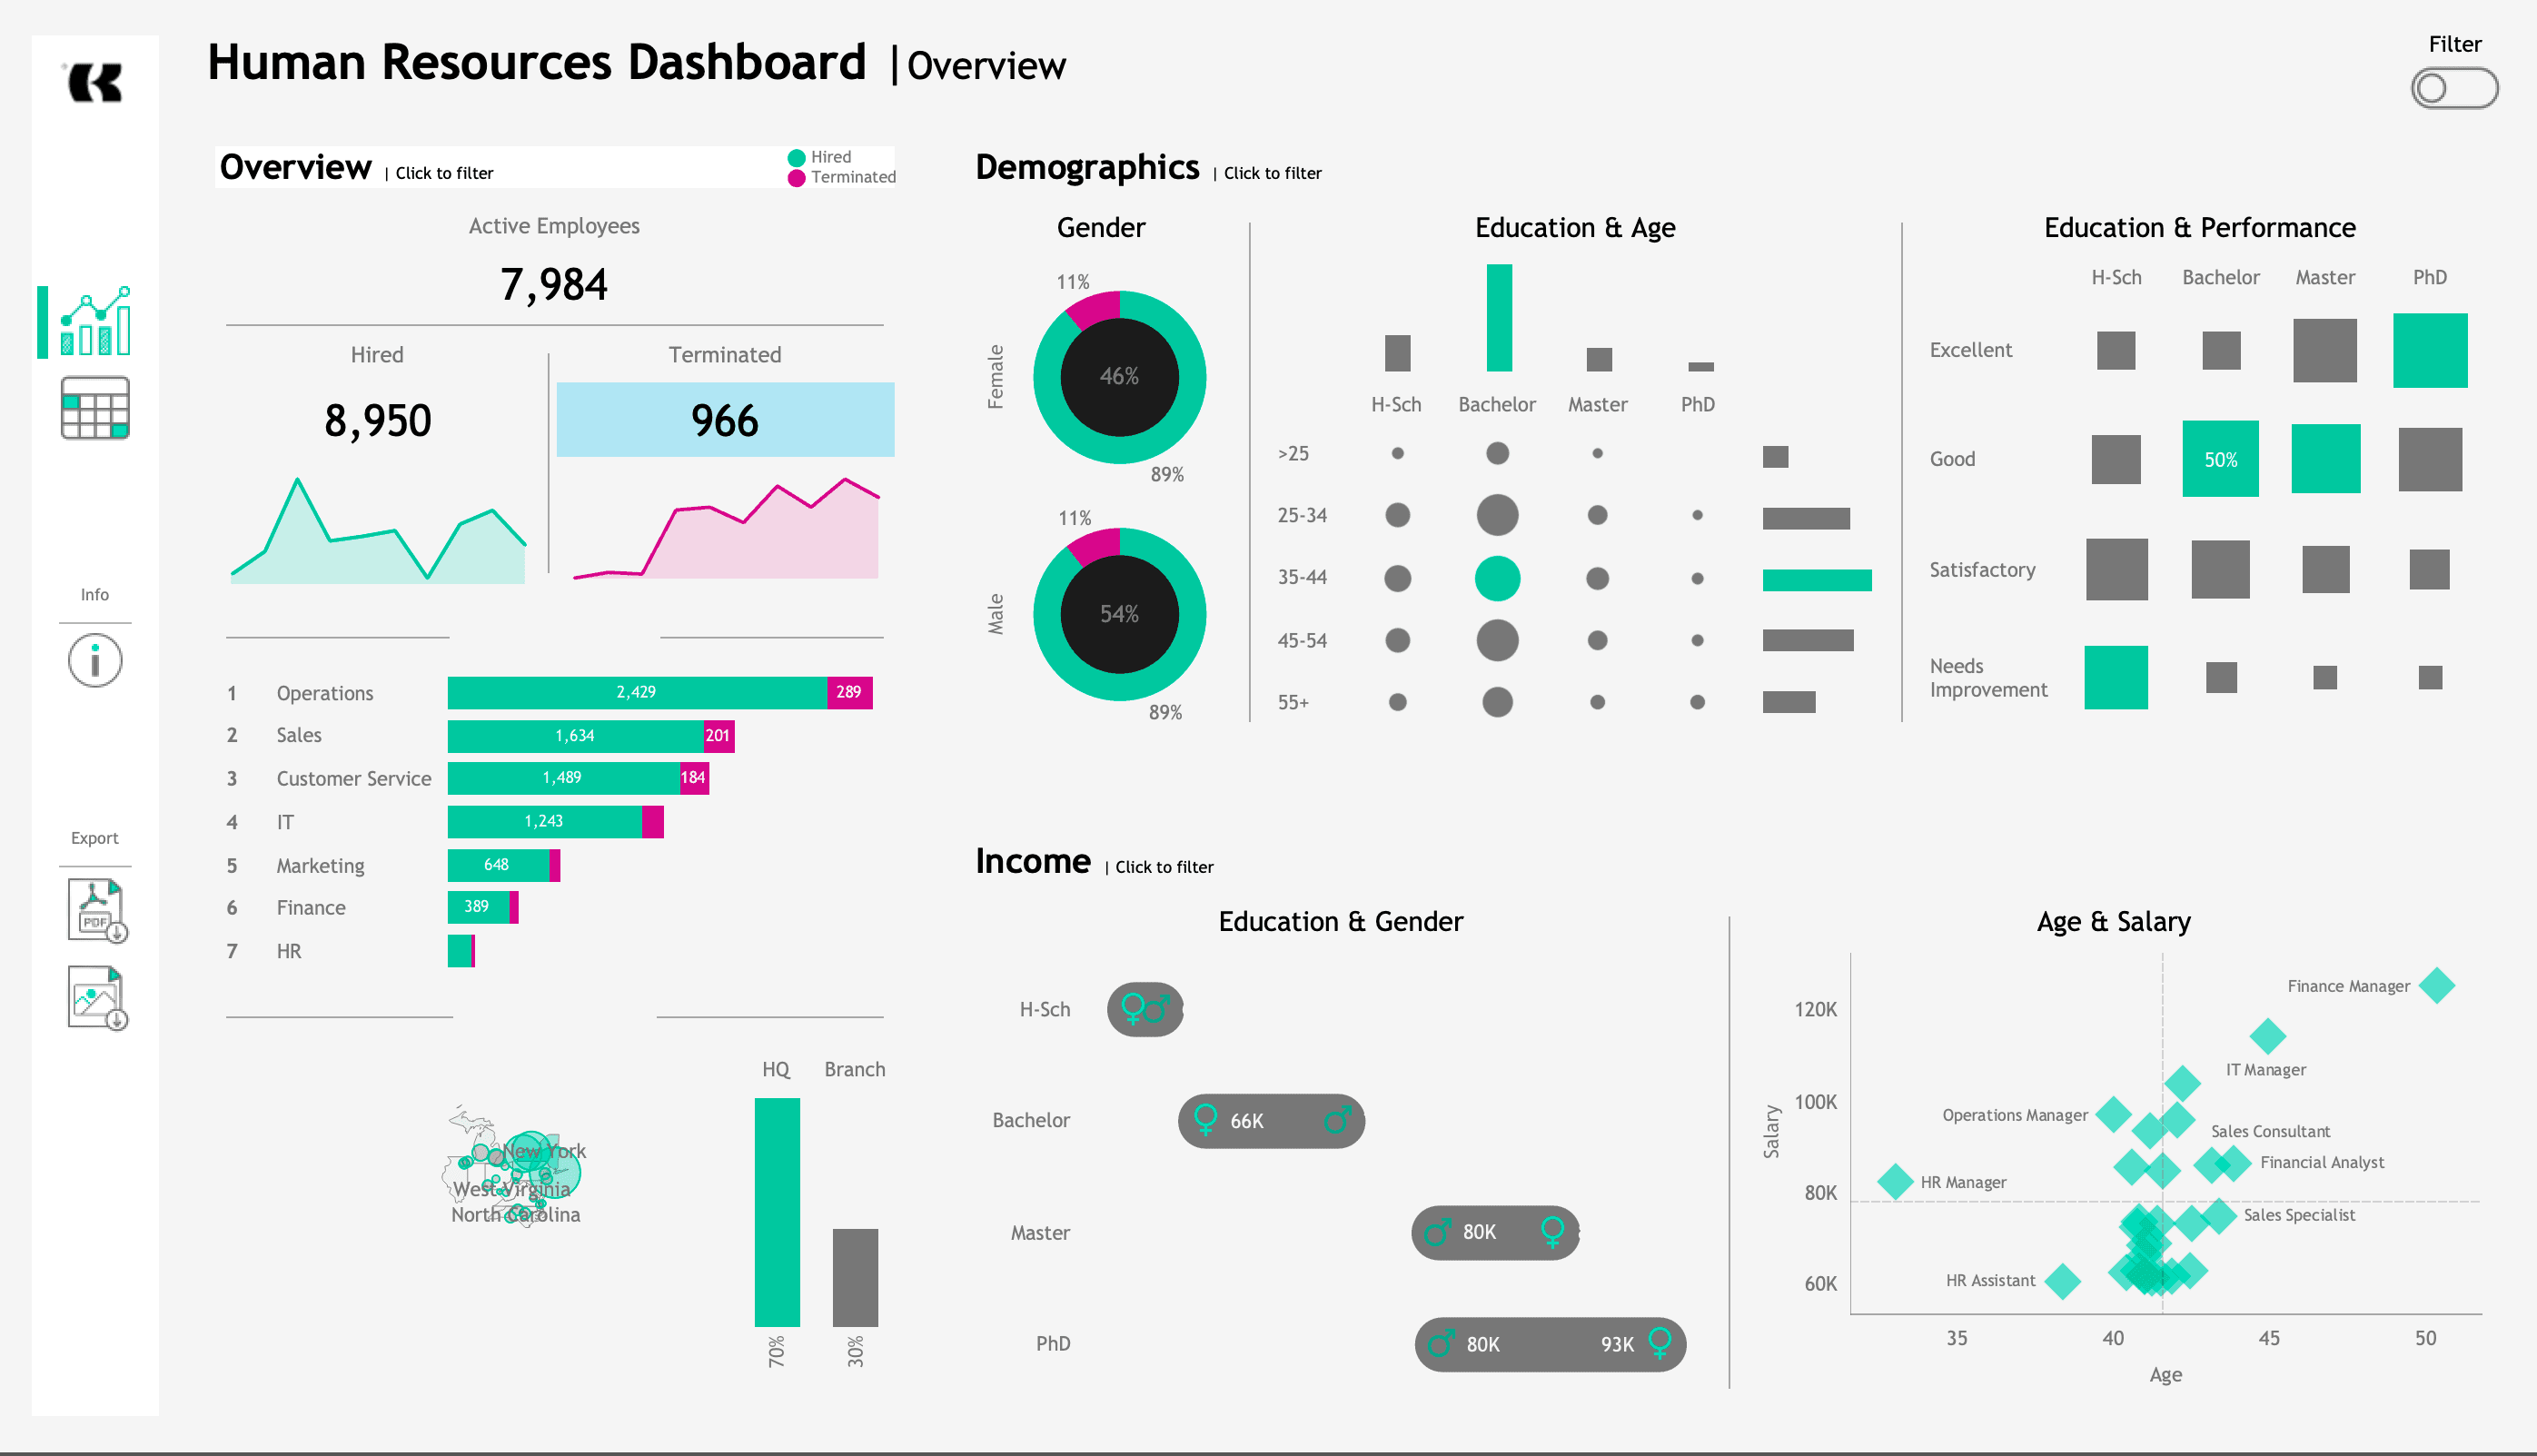Select the HR Assistant diamond marker
The image size is (2537, 1456).
[2062, 1280]
